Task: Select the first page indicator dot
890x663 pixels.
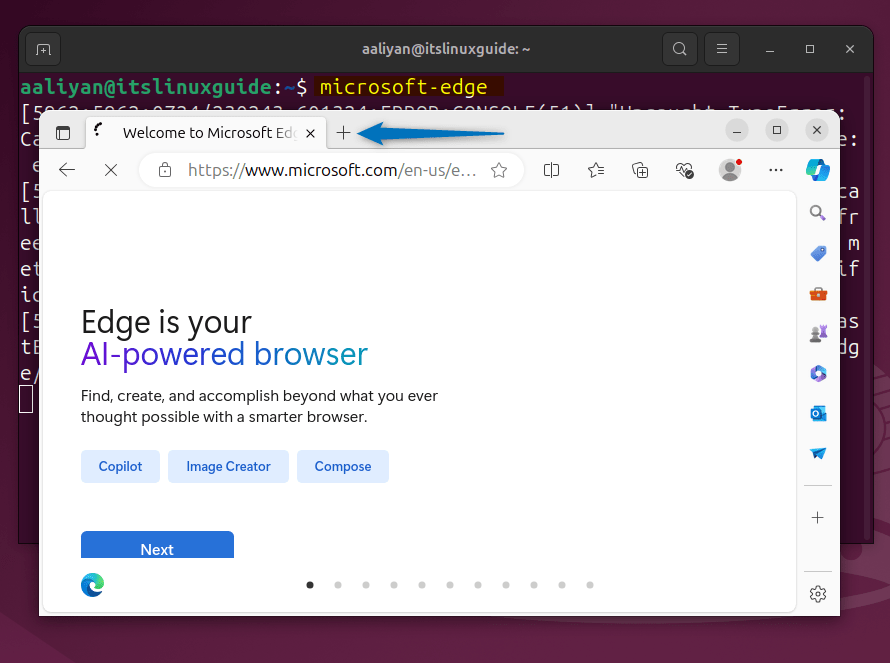Action: tap(310, 585)
